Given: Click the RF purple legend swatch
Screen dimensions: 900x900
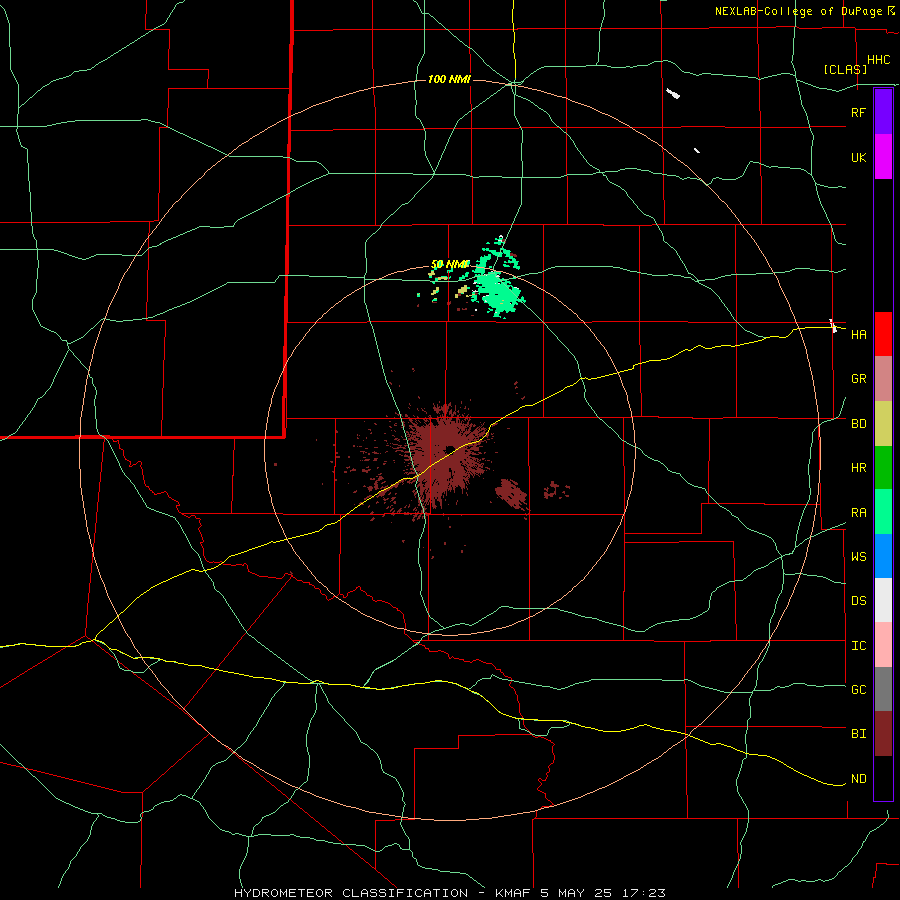Looking at the screenshot, I should 883,111.
